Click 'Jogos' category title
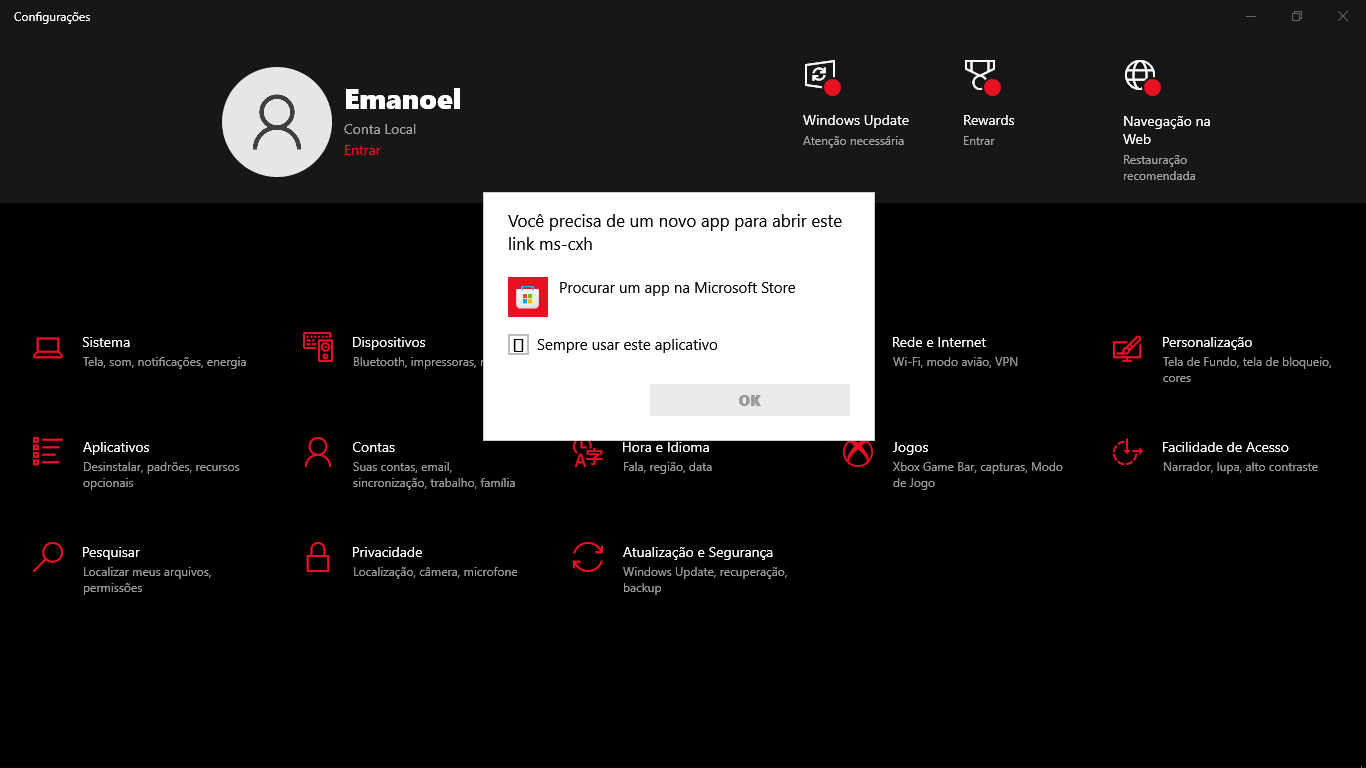This screenshot has height=768, width=1366. (911, 447)
